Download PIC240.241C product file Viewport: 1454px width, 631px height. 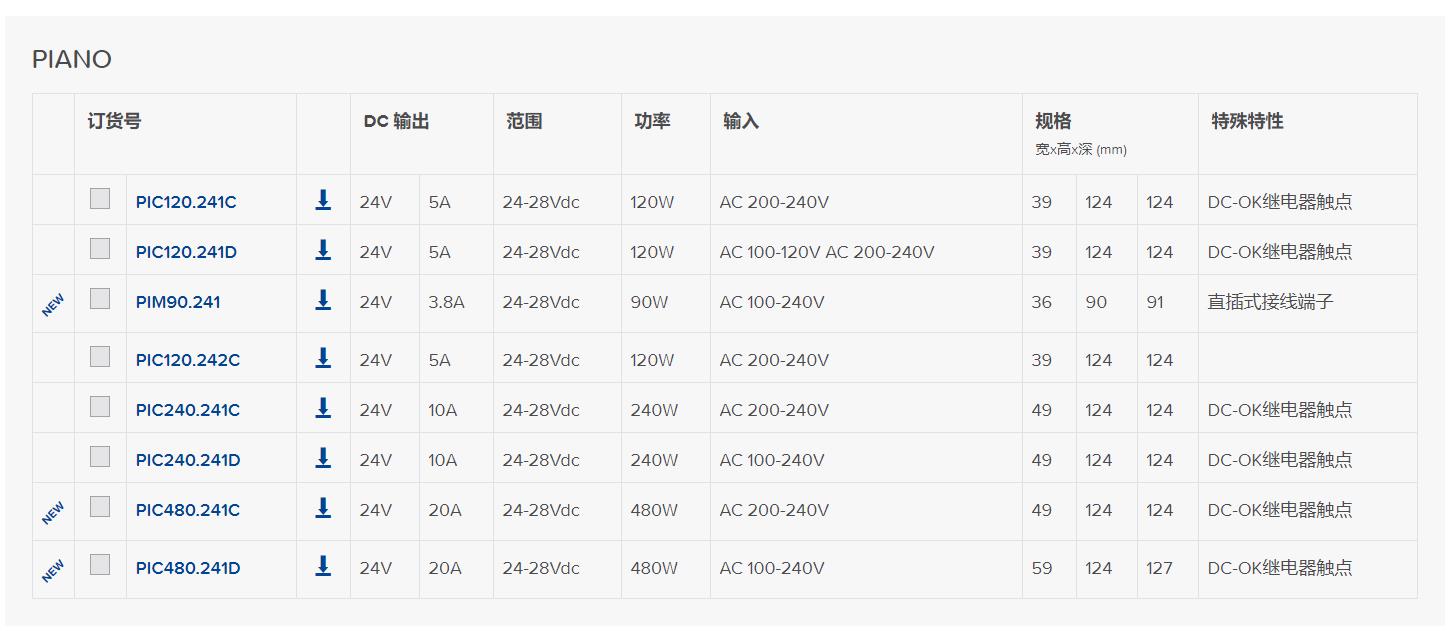(x=323, y=408)
